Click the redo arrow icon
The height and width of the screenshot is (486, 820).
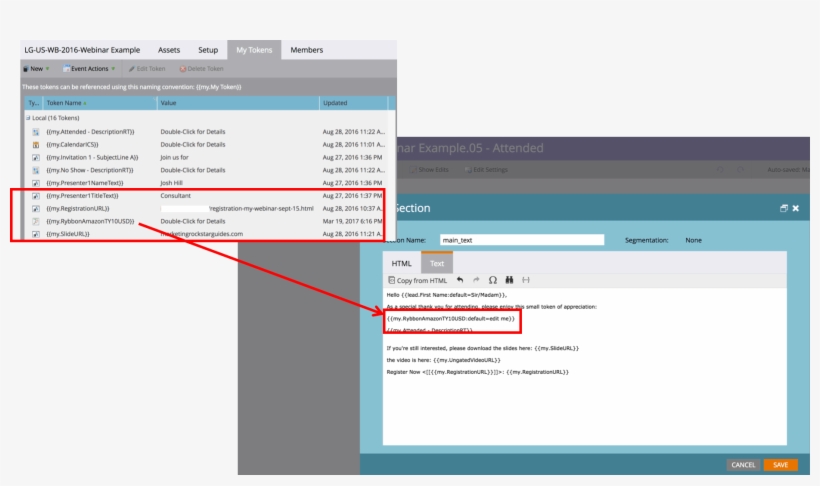476,280
